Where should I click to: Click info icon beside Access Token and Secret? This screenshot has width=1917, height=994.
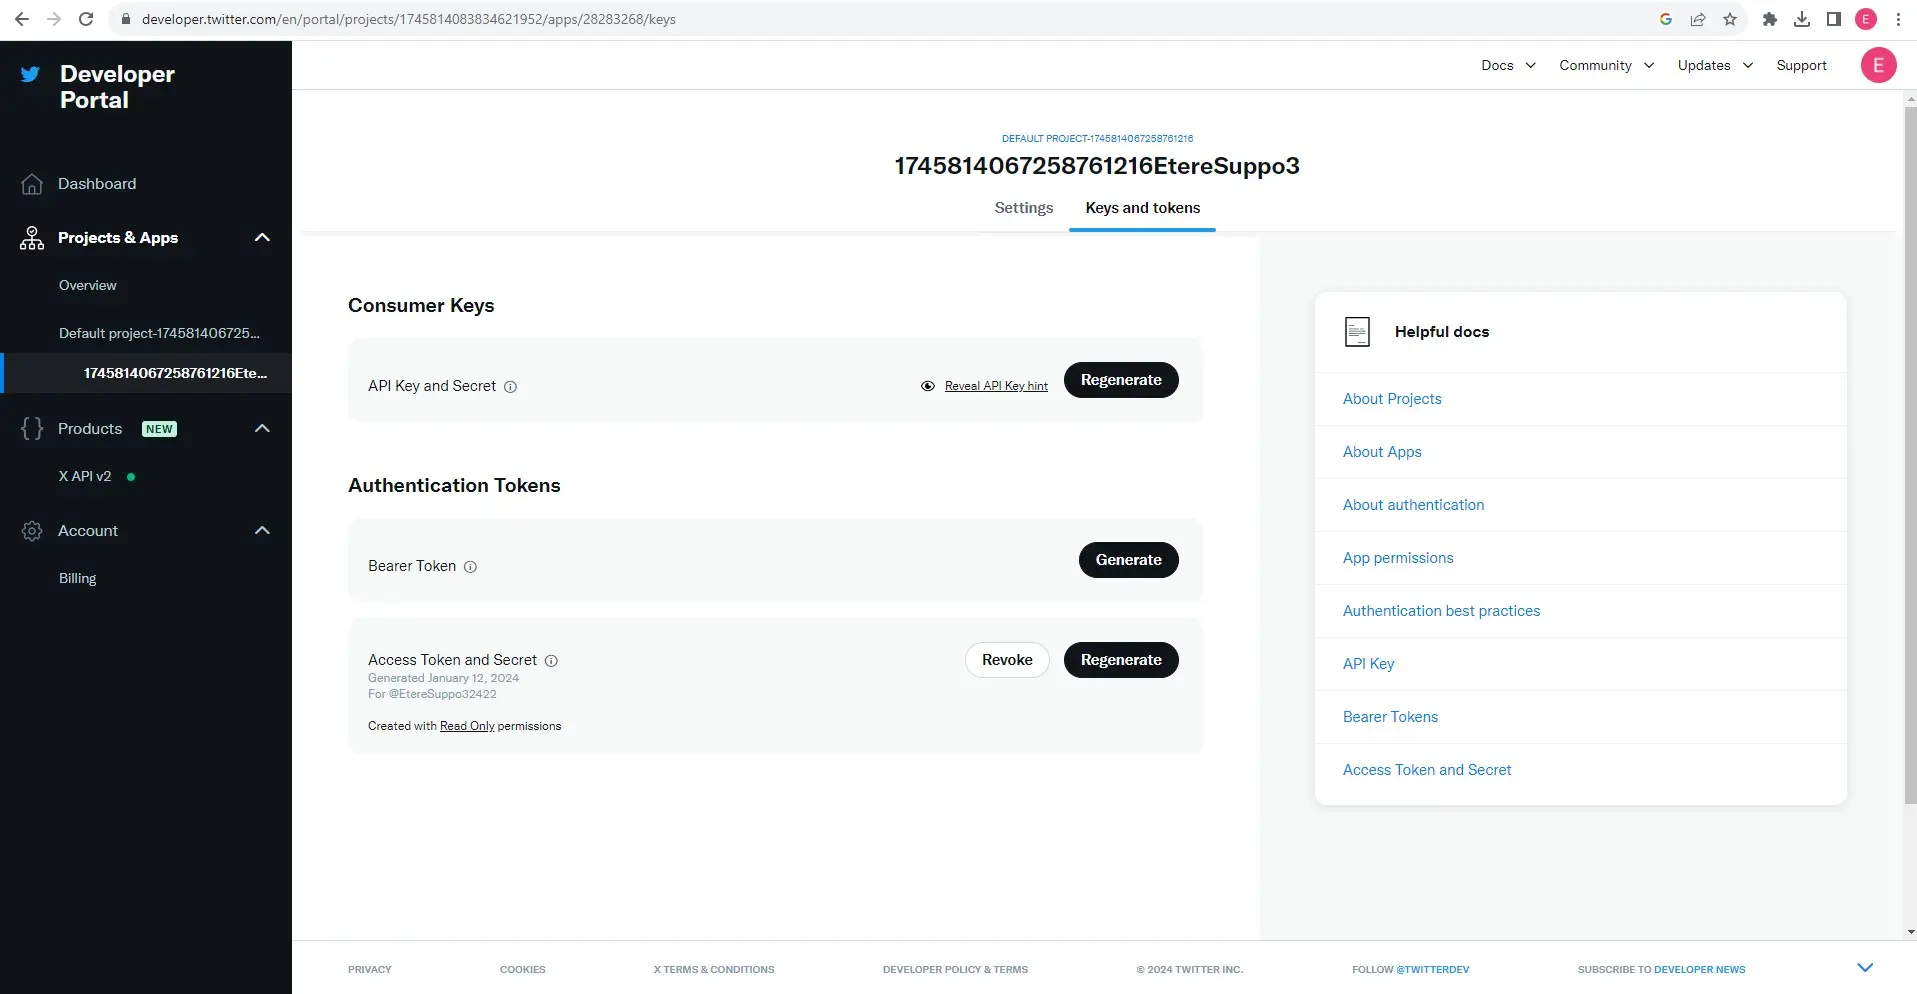551,661
